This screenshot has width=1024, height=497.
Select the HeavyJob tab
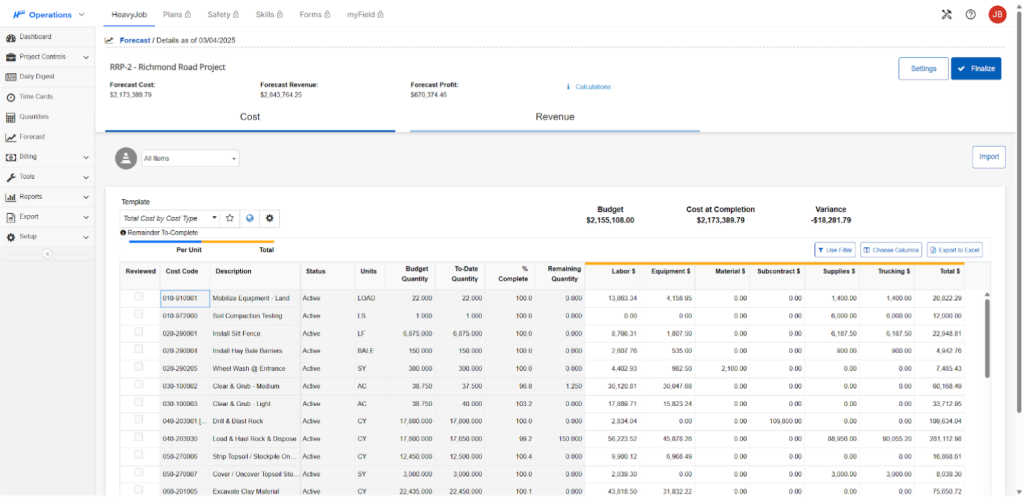(127, 15)
